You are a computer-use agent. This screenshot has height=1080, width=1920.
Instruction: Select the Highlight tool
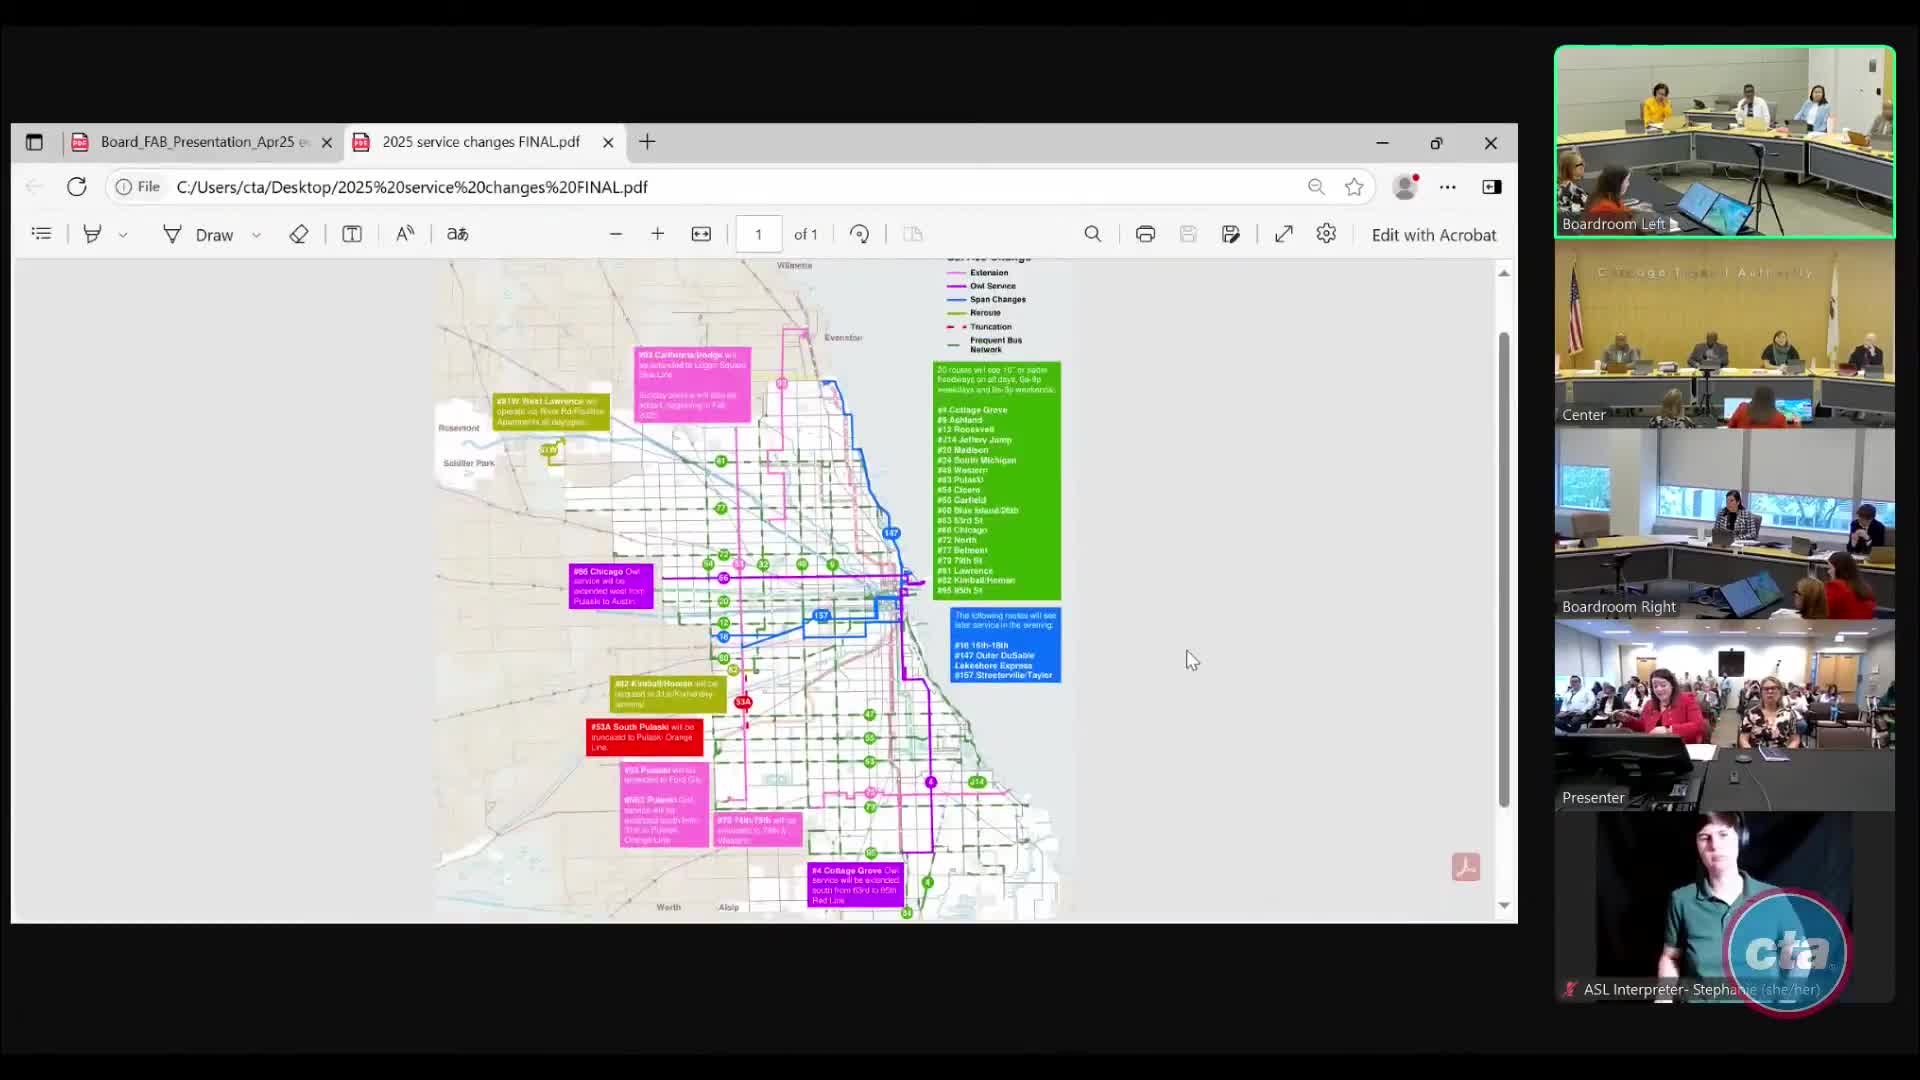[x=92, y=234]
